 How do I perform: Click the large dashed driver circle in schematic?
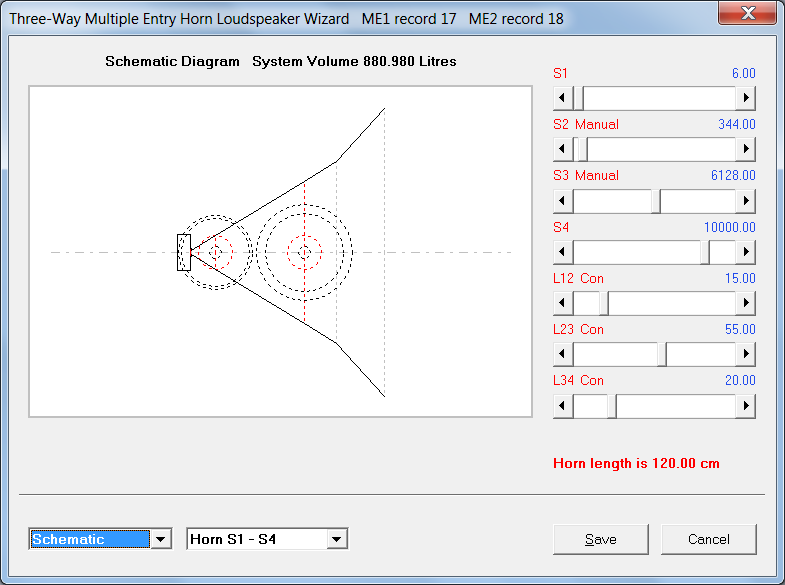coord(304,252)
